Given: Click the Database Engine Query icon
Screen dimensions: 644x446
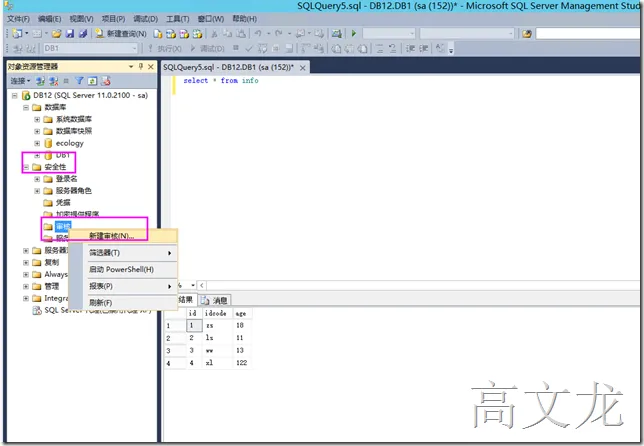Looking at the screenshot, I should pyautogui.click(x=157, y=34).
